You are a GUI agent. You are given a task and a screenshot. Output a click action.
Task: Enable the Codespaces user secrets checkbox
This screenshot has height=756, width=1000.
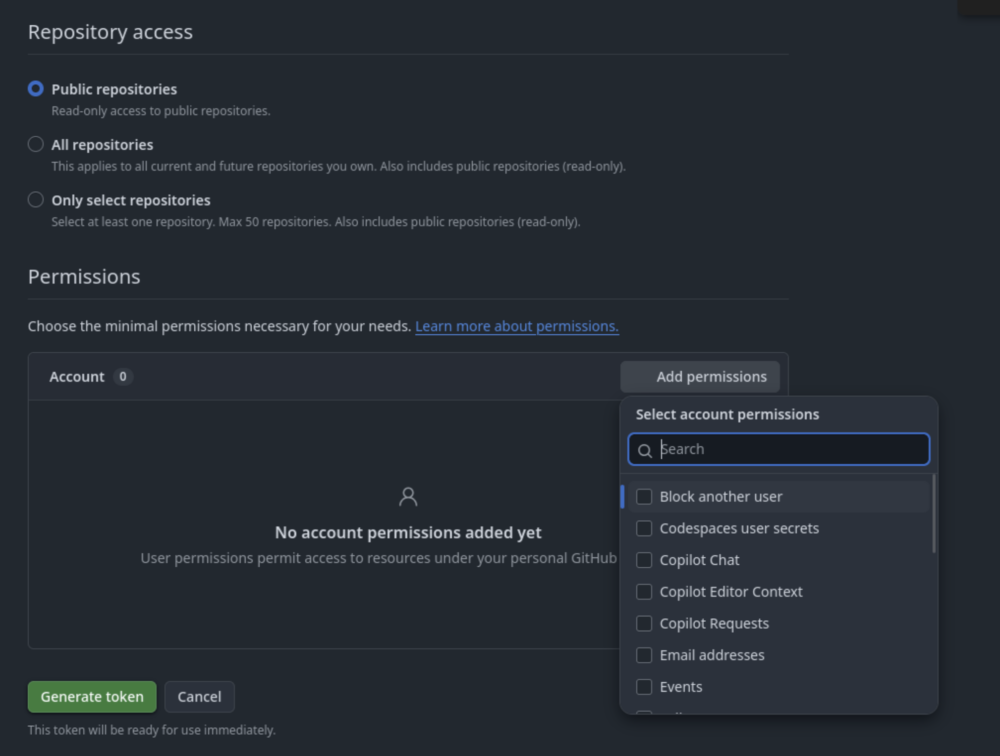[644, 528]
